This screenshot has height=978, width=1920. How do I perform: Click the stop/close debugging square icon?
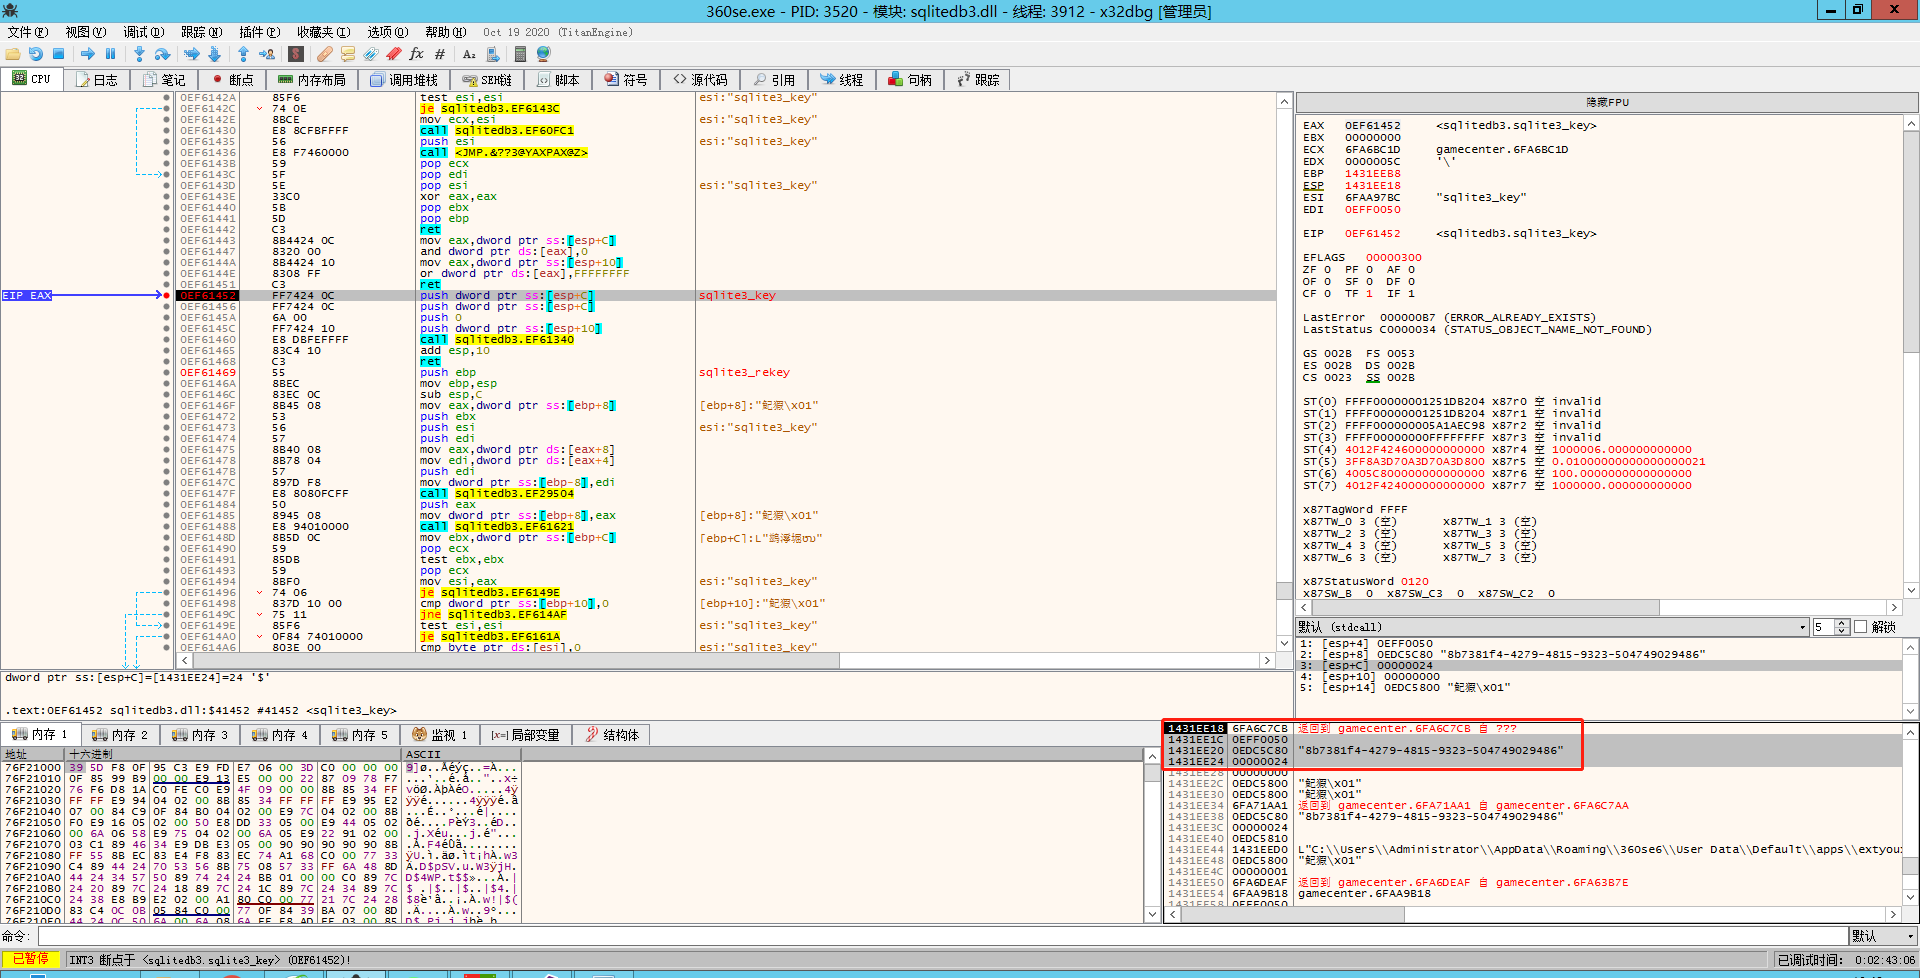point(59,54)
